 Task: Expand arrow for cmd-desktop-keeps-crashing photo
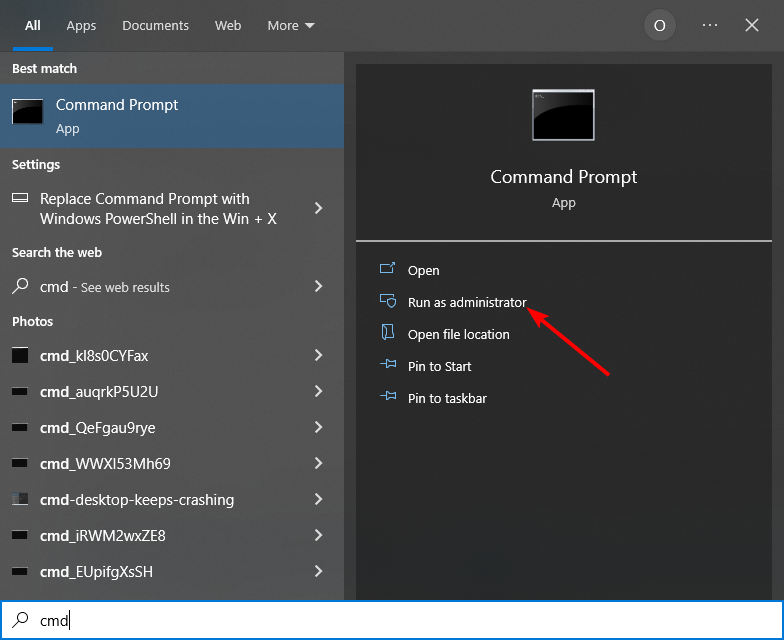click(319, 499)
